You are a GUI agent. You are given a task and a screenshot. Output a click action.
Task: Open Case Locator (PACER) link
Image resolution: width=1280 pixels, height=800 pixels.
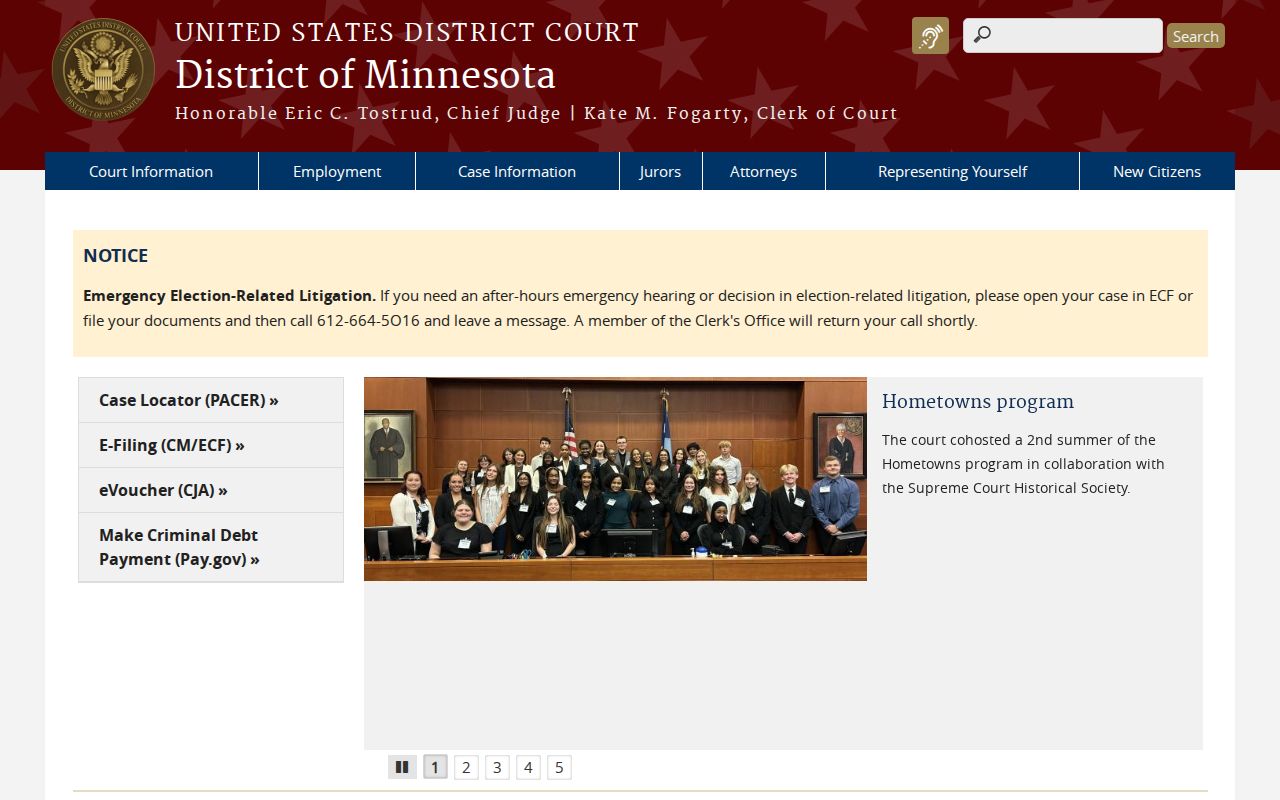pyautogui.click(x=211, y=400)
